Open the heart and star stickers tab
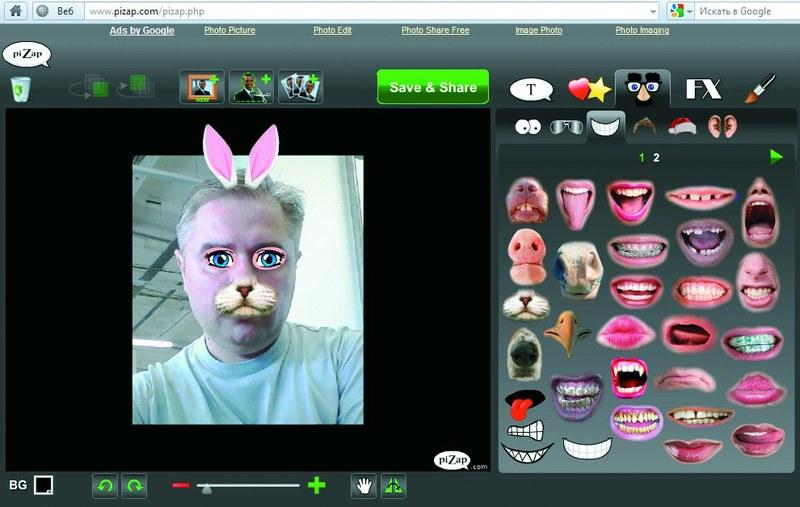This screenshot has width=800, height=507. 588,89
